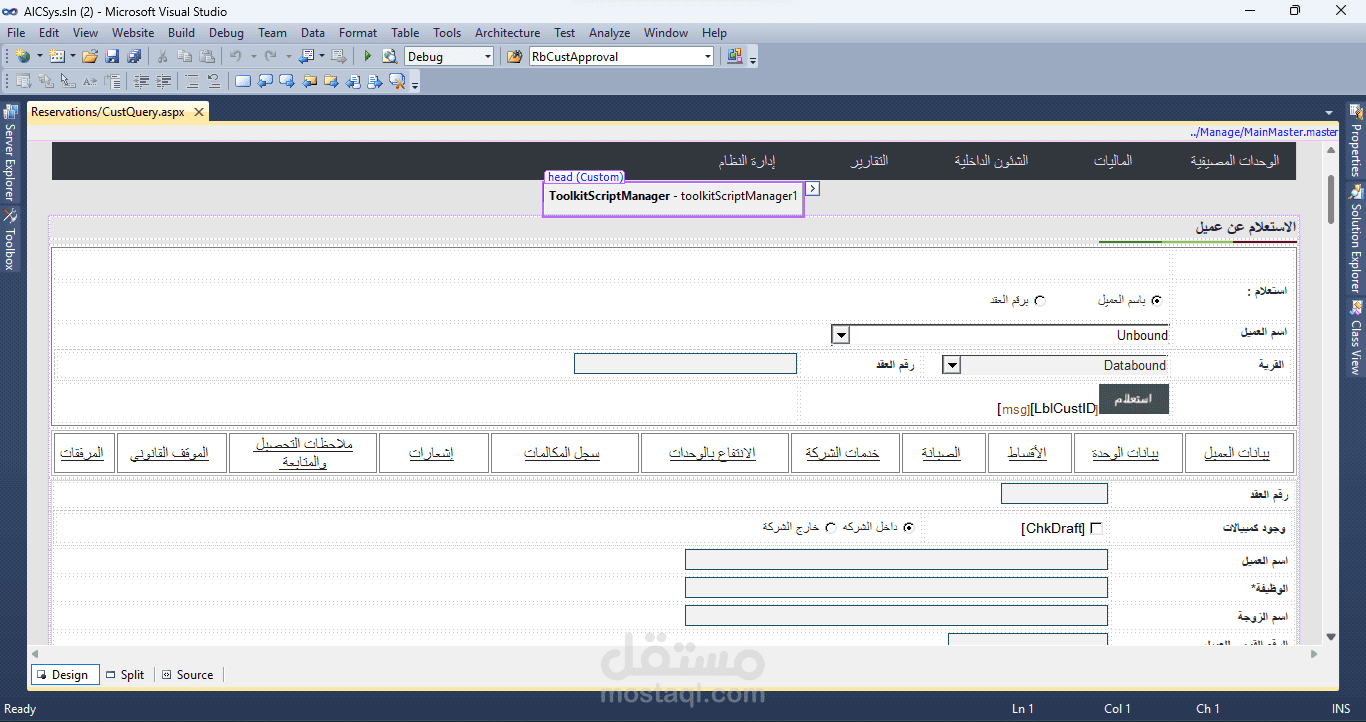
Task: Click the Navigate Forward icon
Action: pyautogui.click(x=339, y=56)
